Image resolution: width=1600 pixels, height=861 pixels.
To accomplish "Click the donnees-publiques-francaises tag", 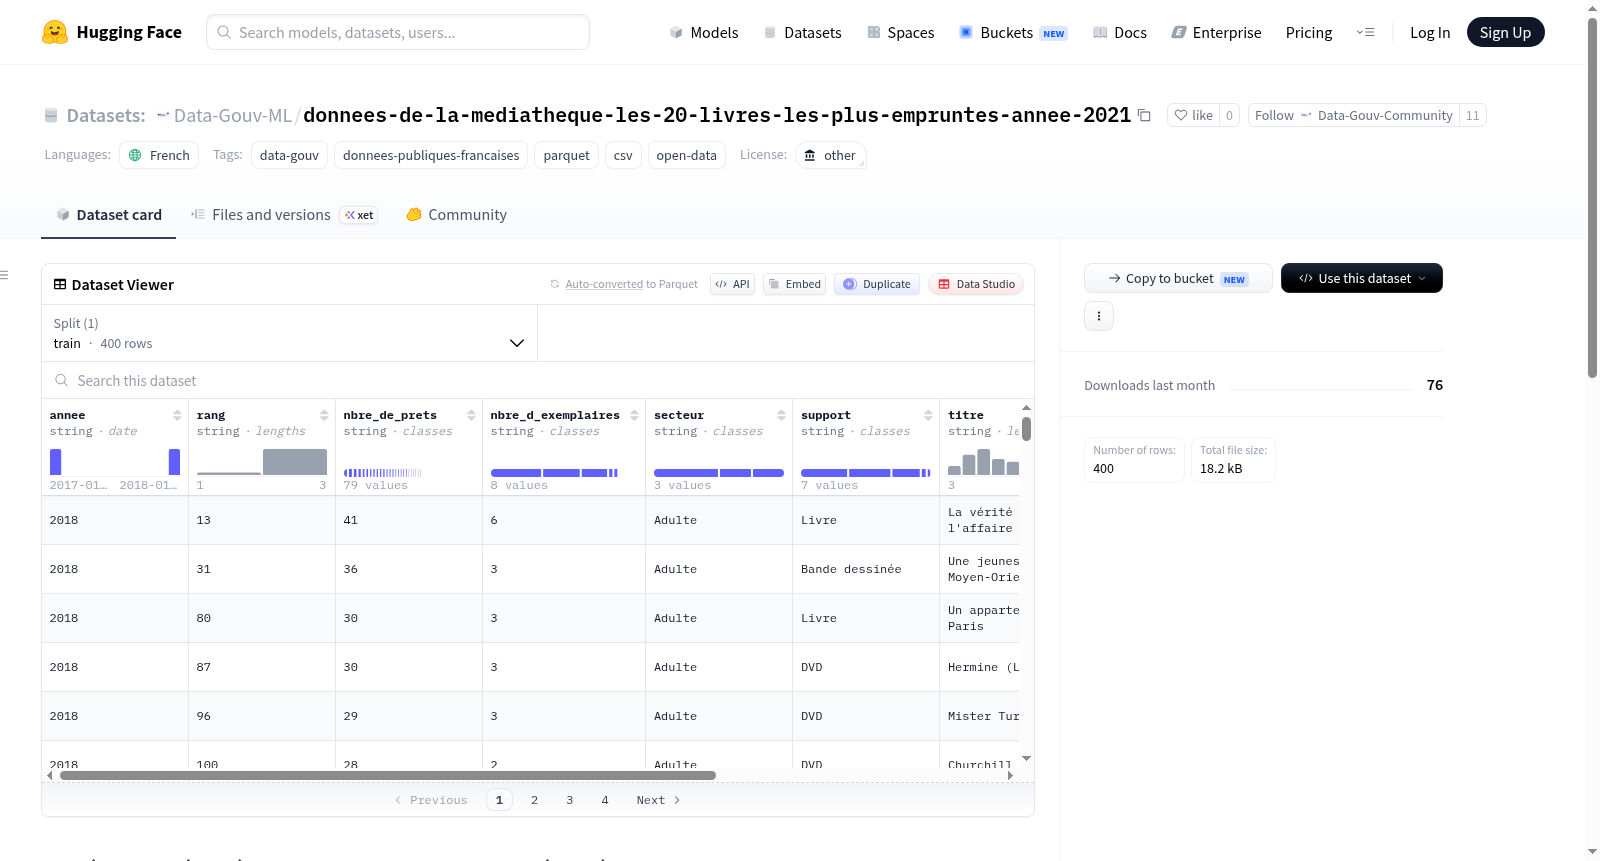I will (x=431, y=155).
